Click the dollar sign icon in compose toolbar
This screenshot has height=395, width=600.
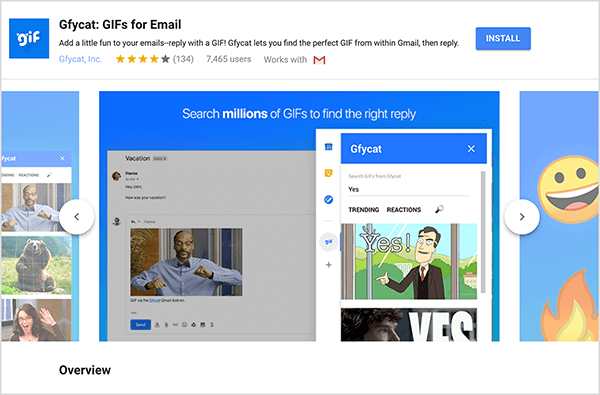pyautogui.click(x=212, y=325)
